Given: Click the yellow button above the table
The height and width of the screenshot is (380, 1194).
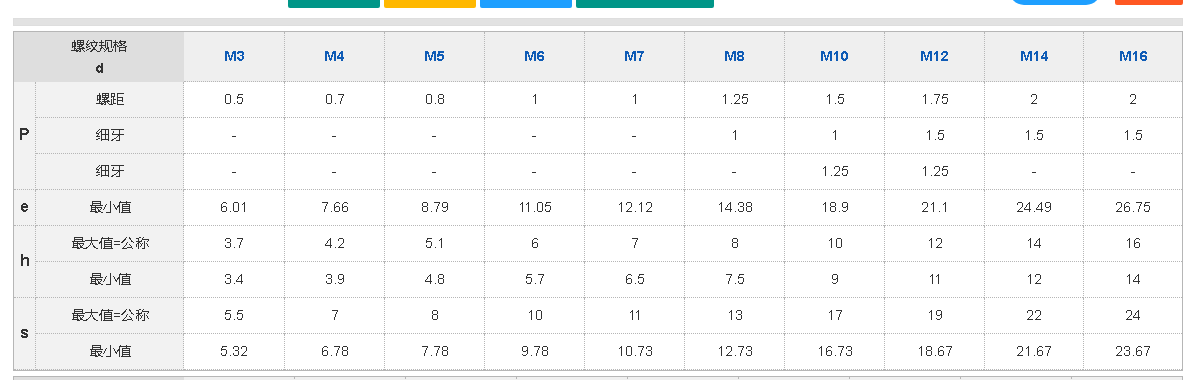Looking at the screenshot, I should coord(429,4).
